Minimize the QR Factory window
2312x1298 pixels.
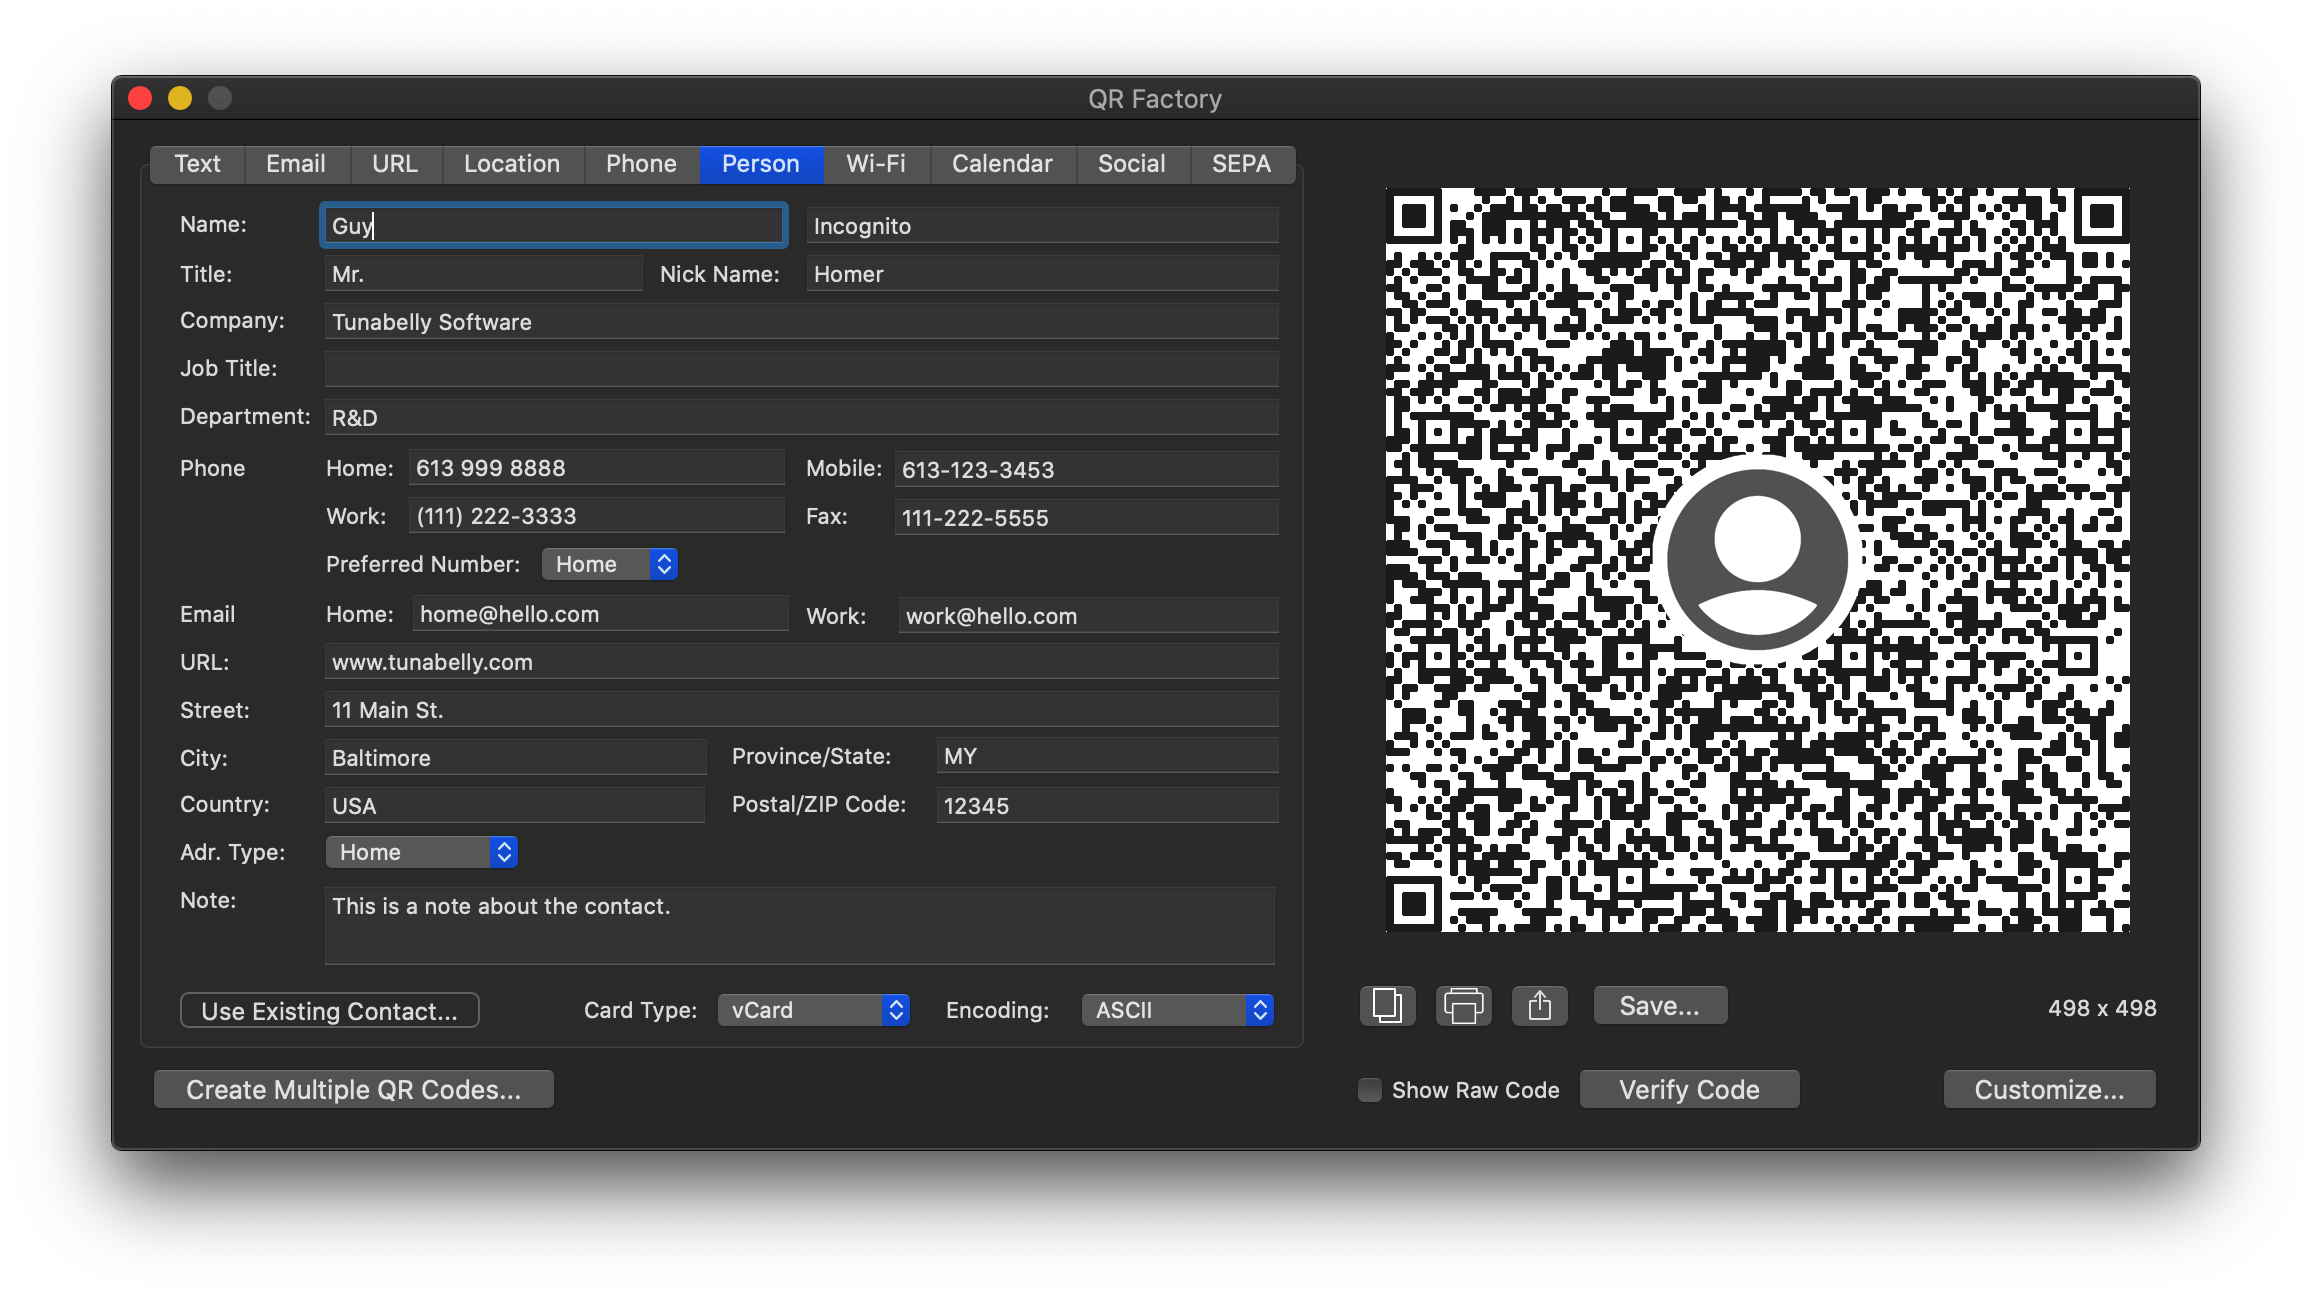tap(180, 98)
